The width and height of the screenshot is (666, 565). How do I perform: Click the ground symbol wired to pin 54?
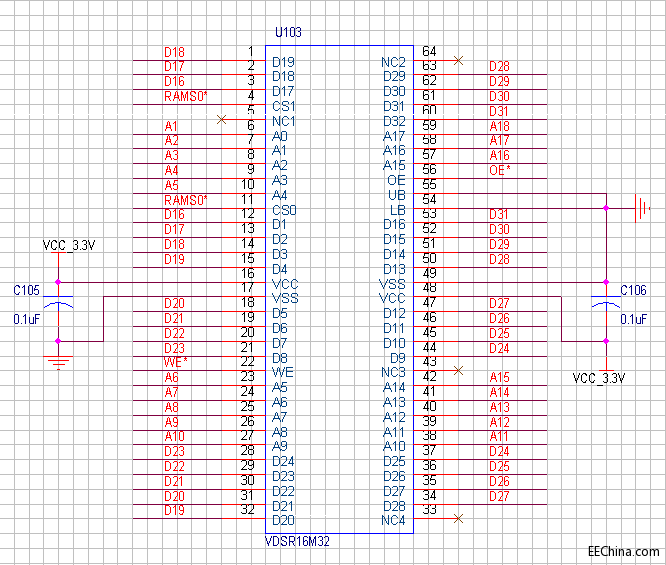(642, 208)
